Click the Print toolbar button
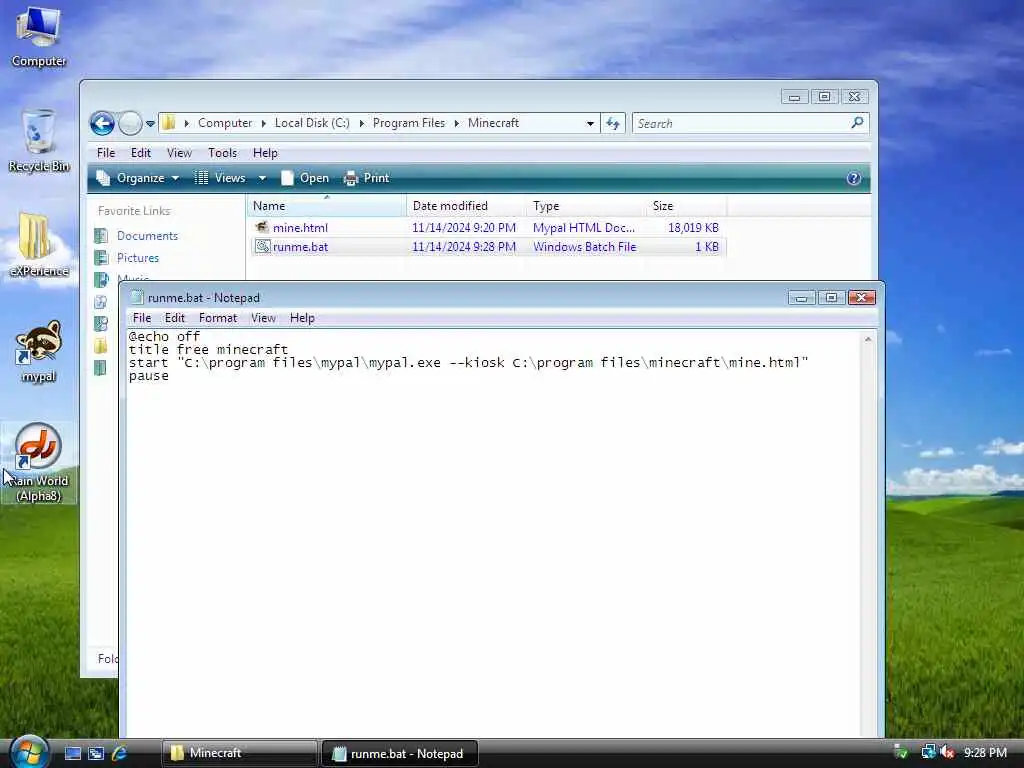The height and width of the screenshot is (768, 1024). 366,178
